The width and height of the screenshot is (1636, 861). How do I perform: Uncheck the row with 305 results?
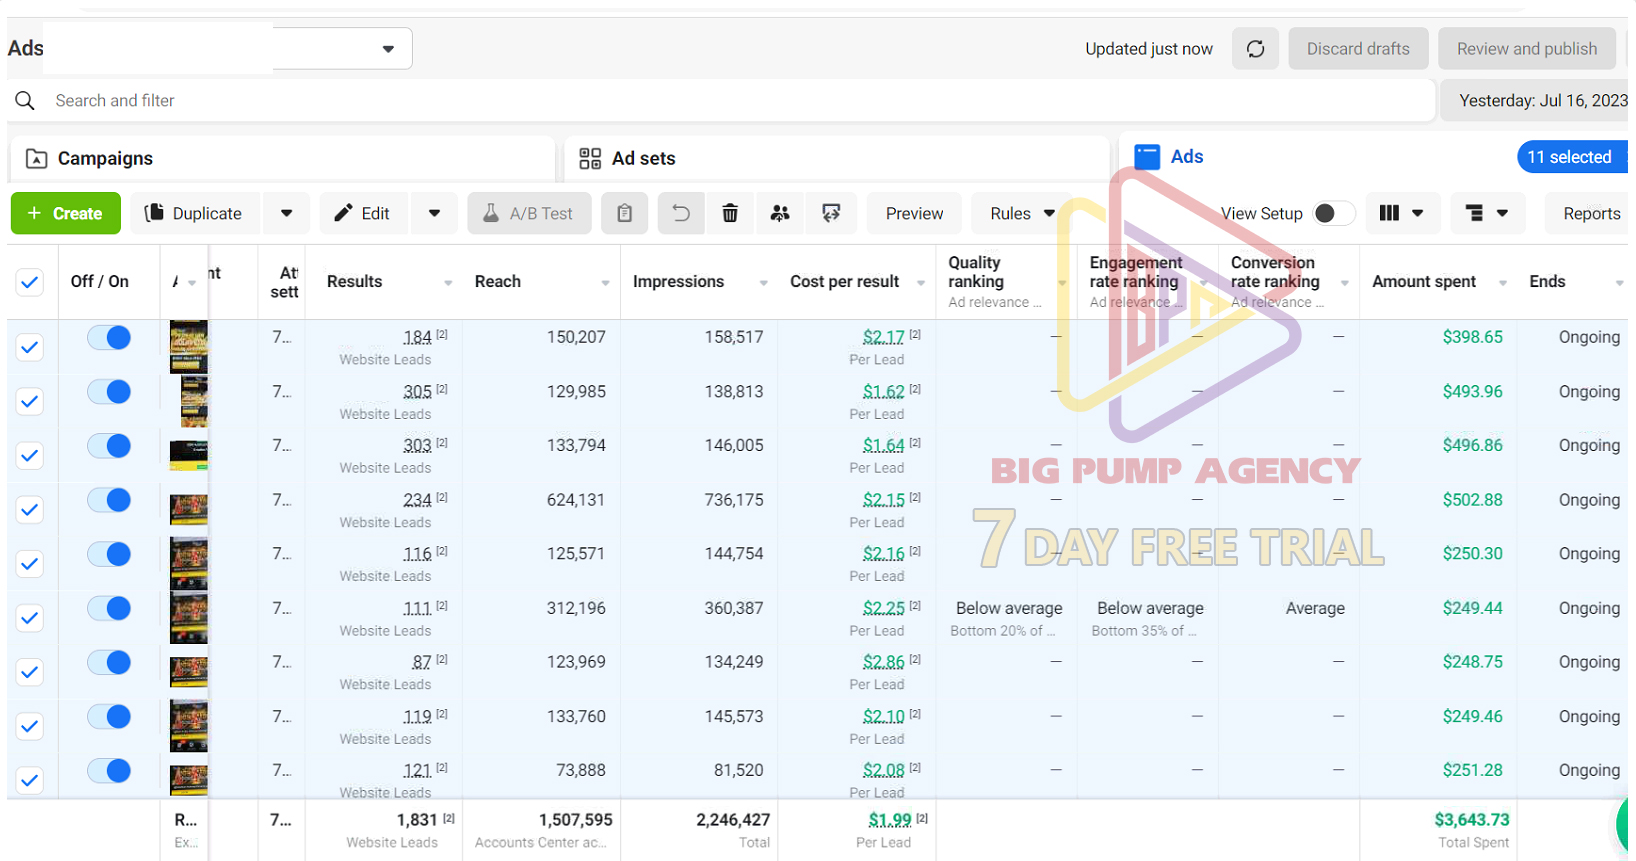click(x=30, y=401)
